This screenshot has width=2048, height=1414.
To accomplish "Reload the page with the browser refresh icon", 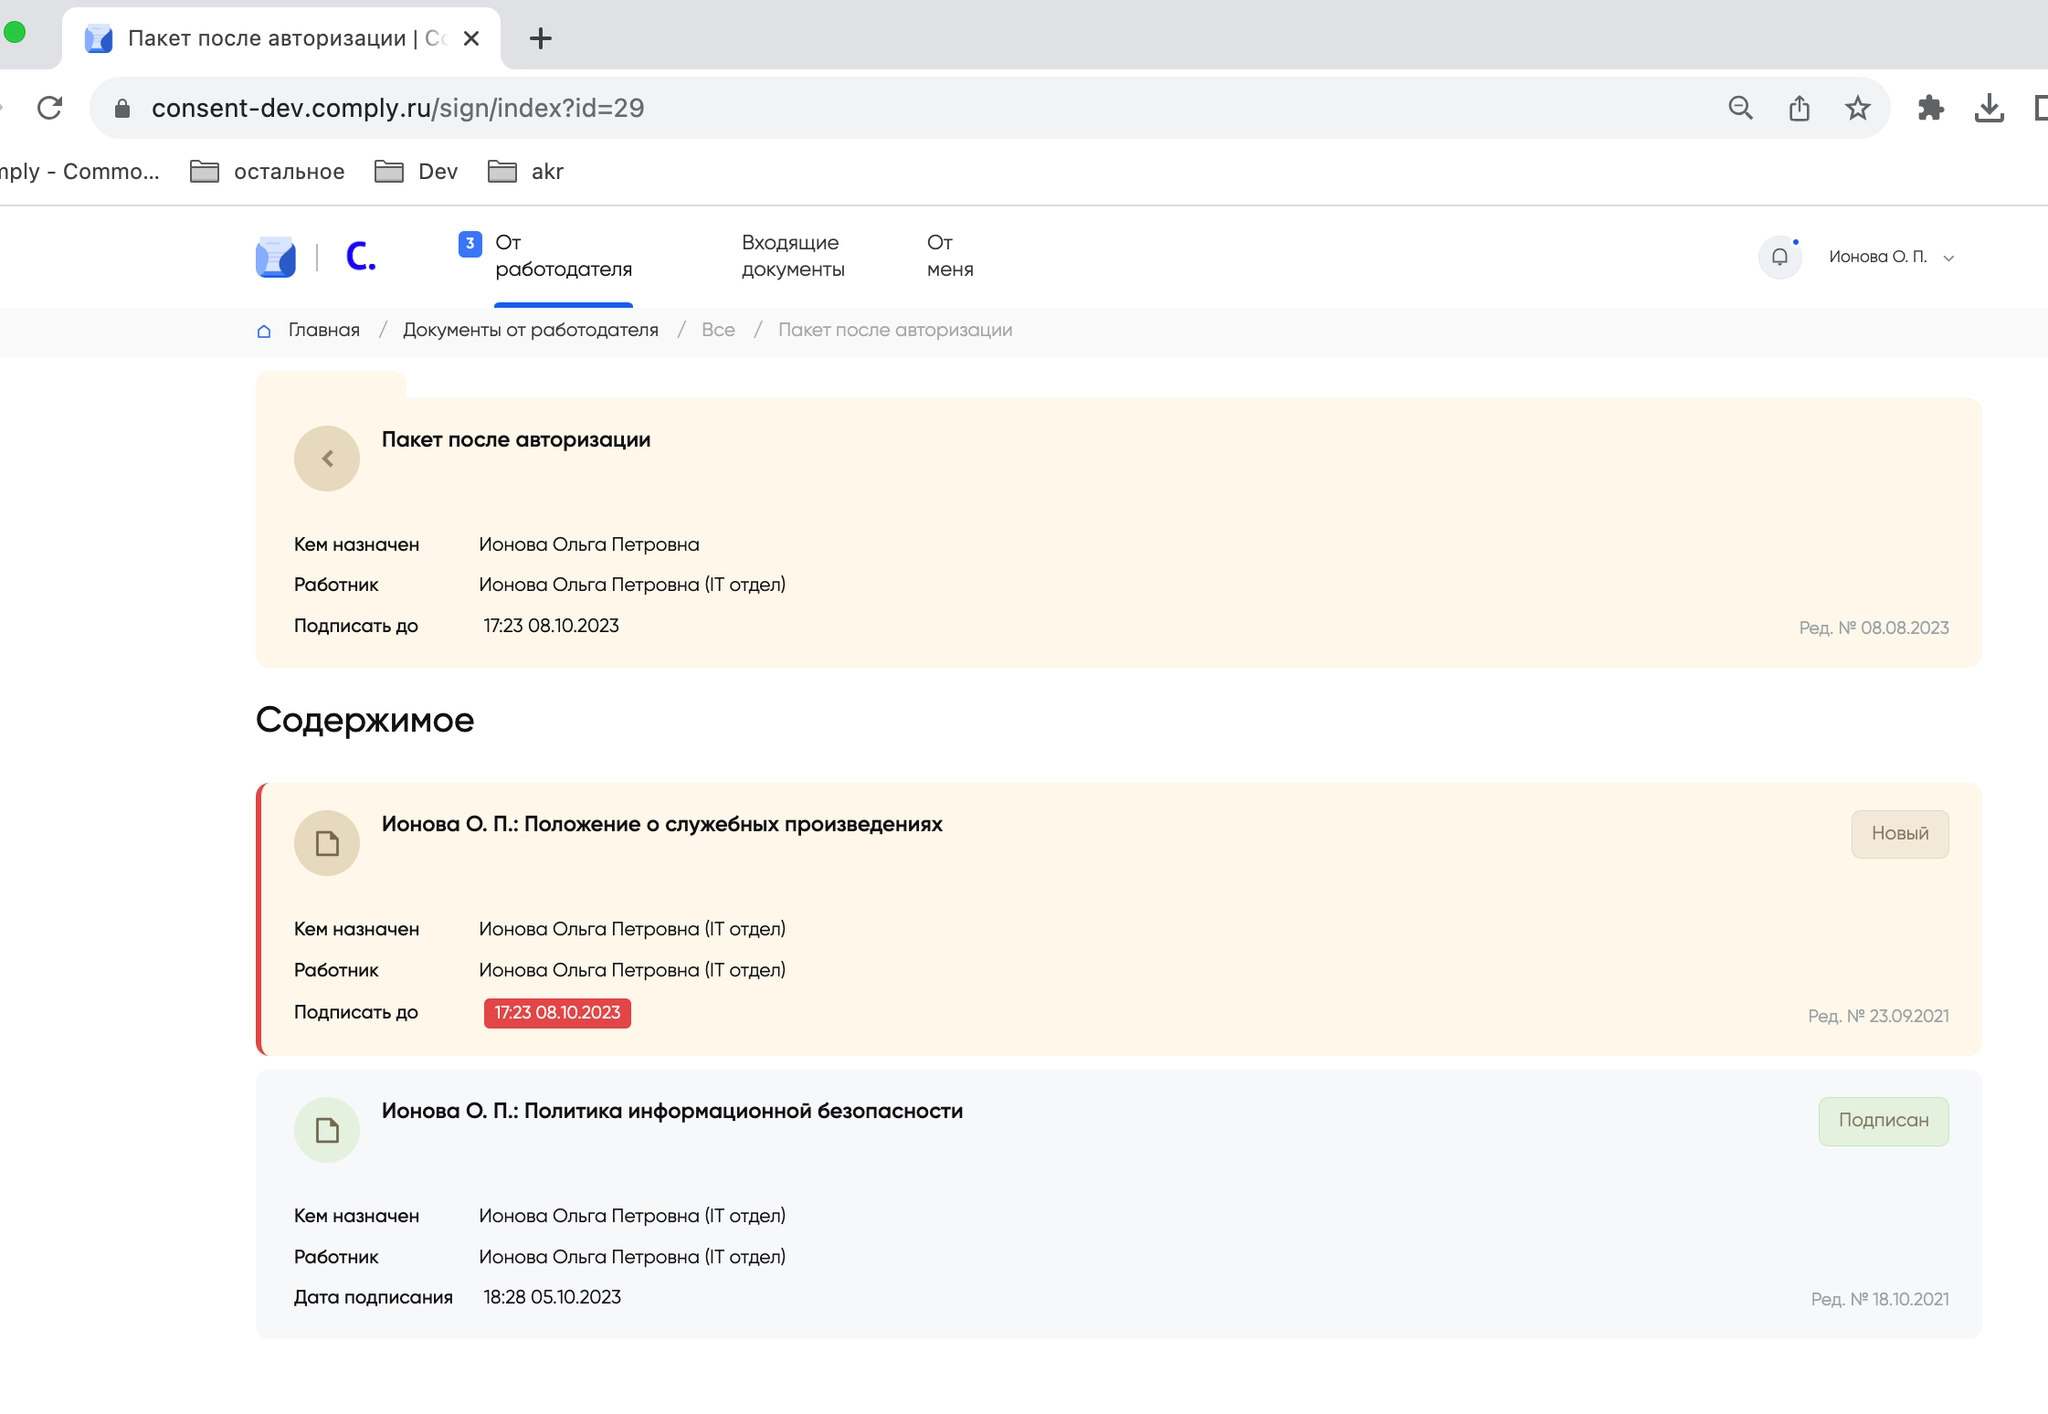I will point(49,108).
